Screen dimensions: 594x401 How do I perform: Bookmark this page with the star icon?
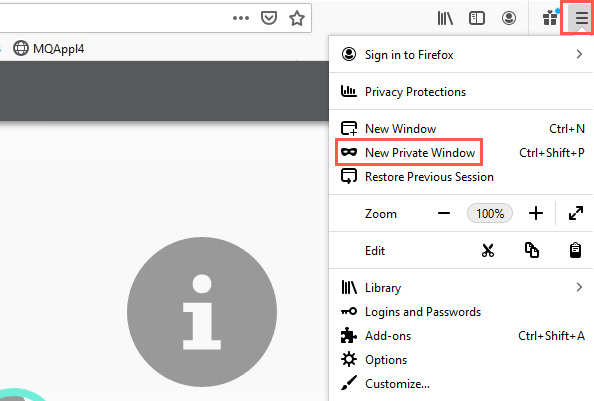pos(297,18)
